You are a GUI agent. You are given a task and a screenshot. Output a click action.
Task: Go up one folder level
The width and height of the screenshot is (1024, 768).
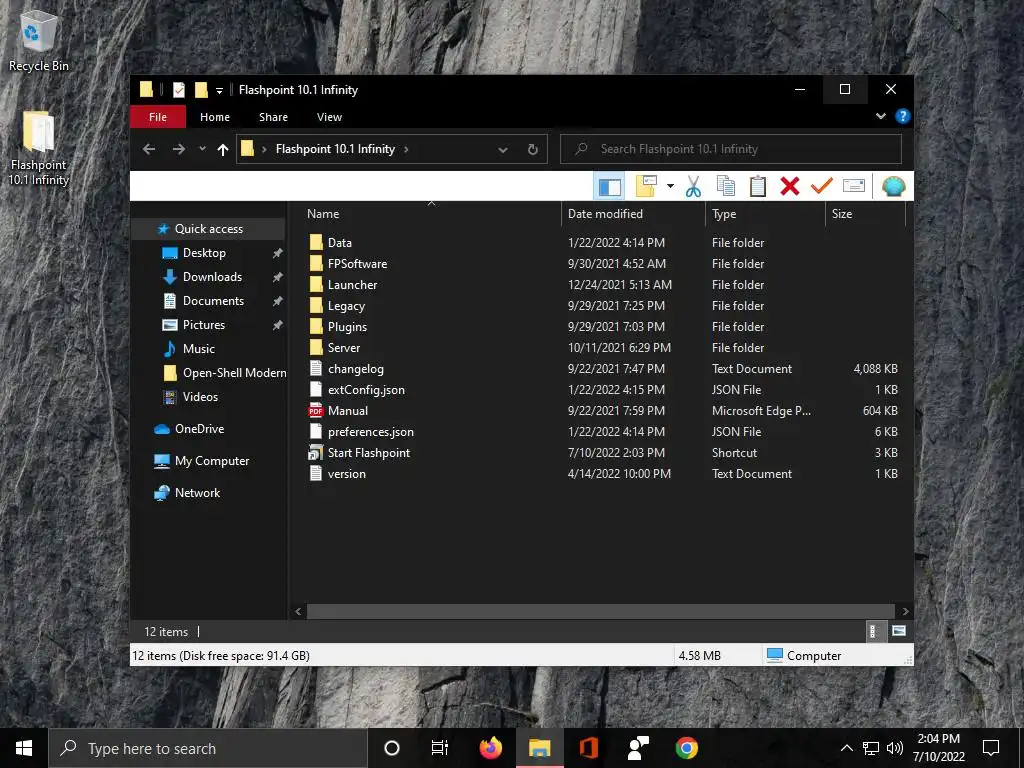pos(223,150)
